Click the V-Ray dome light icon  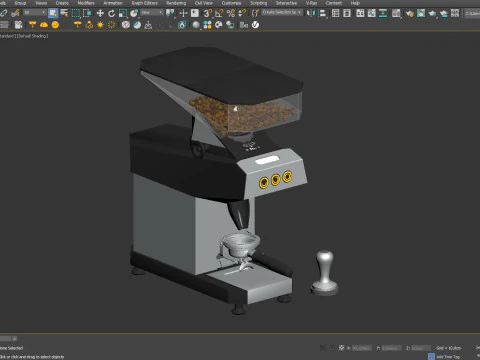44,25
